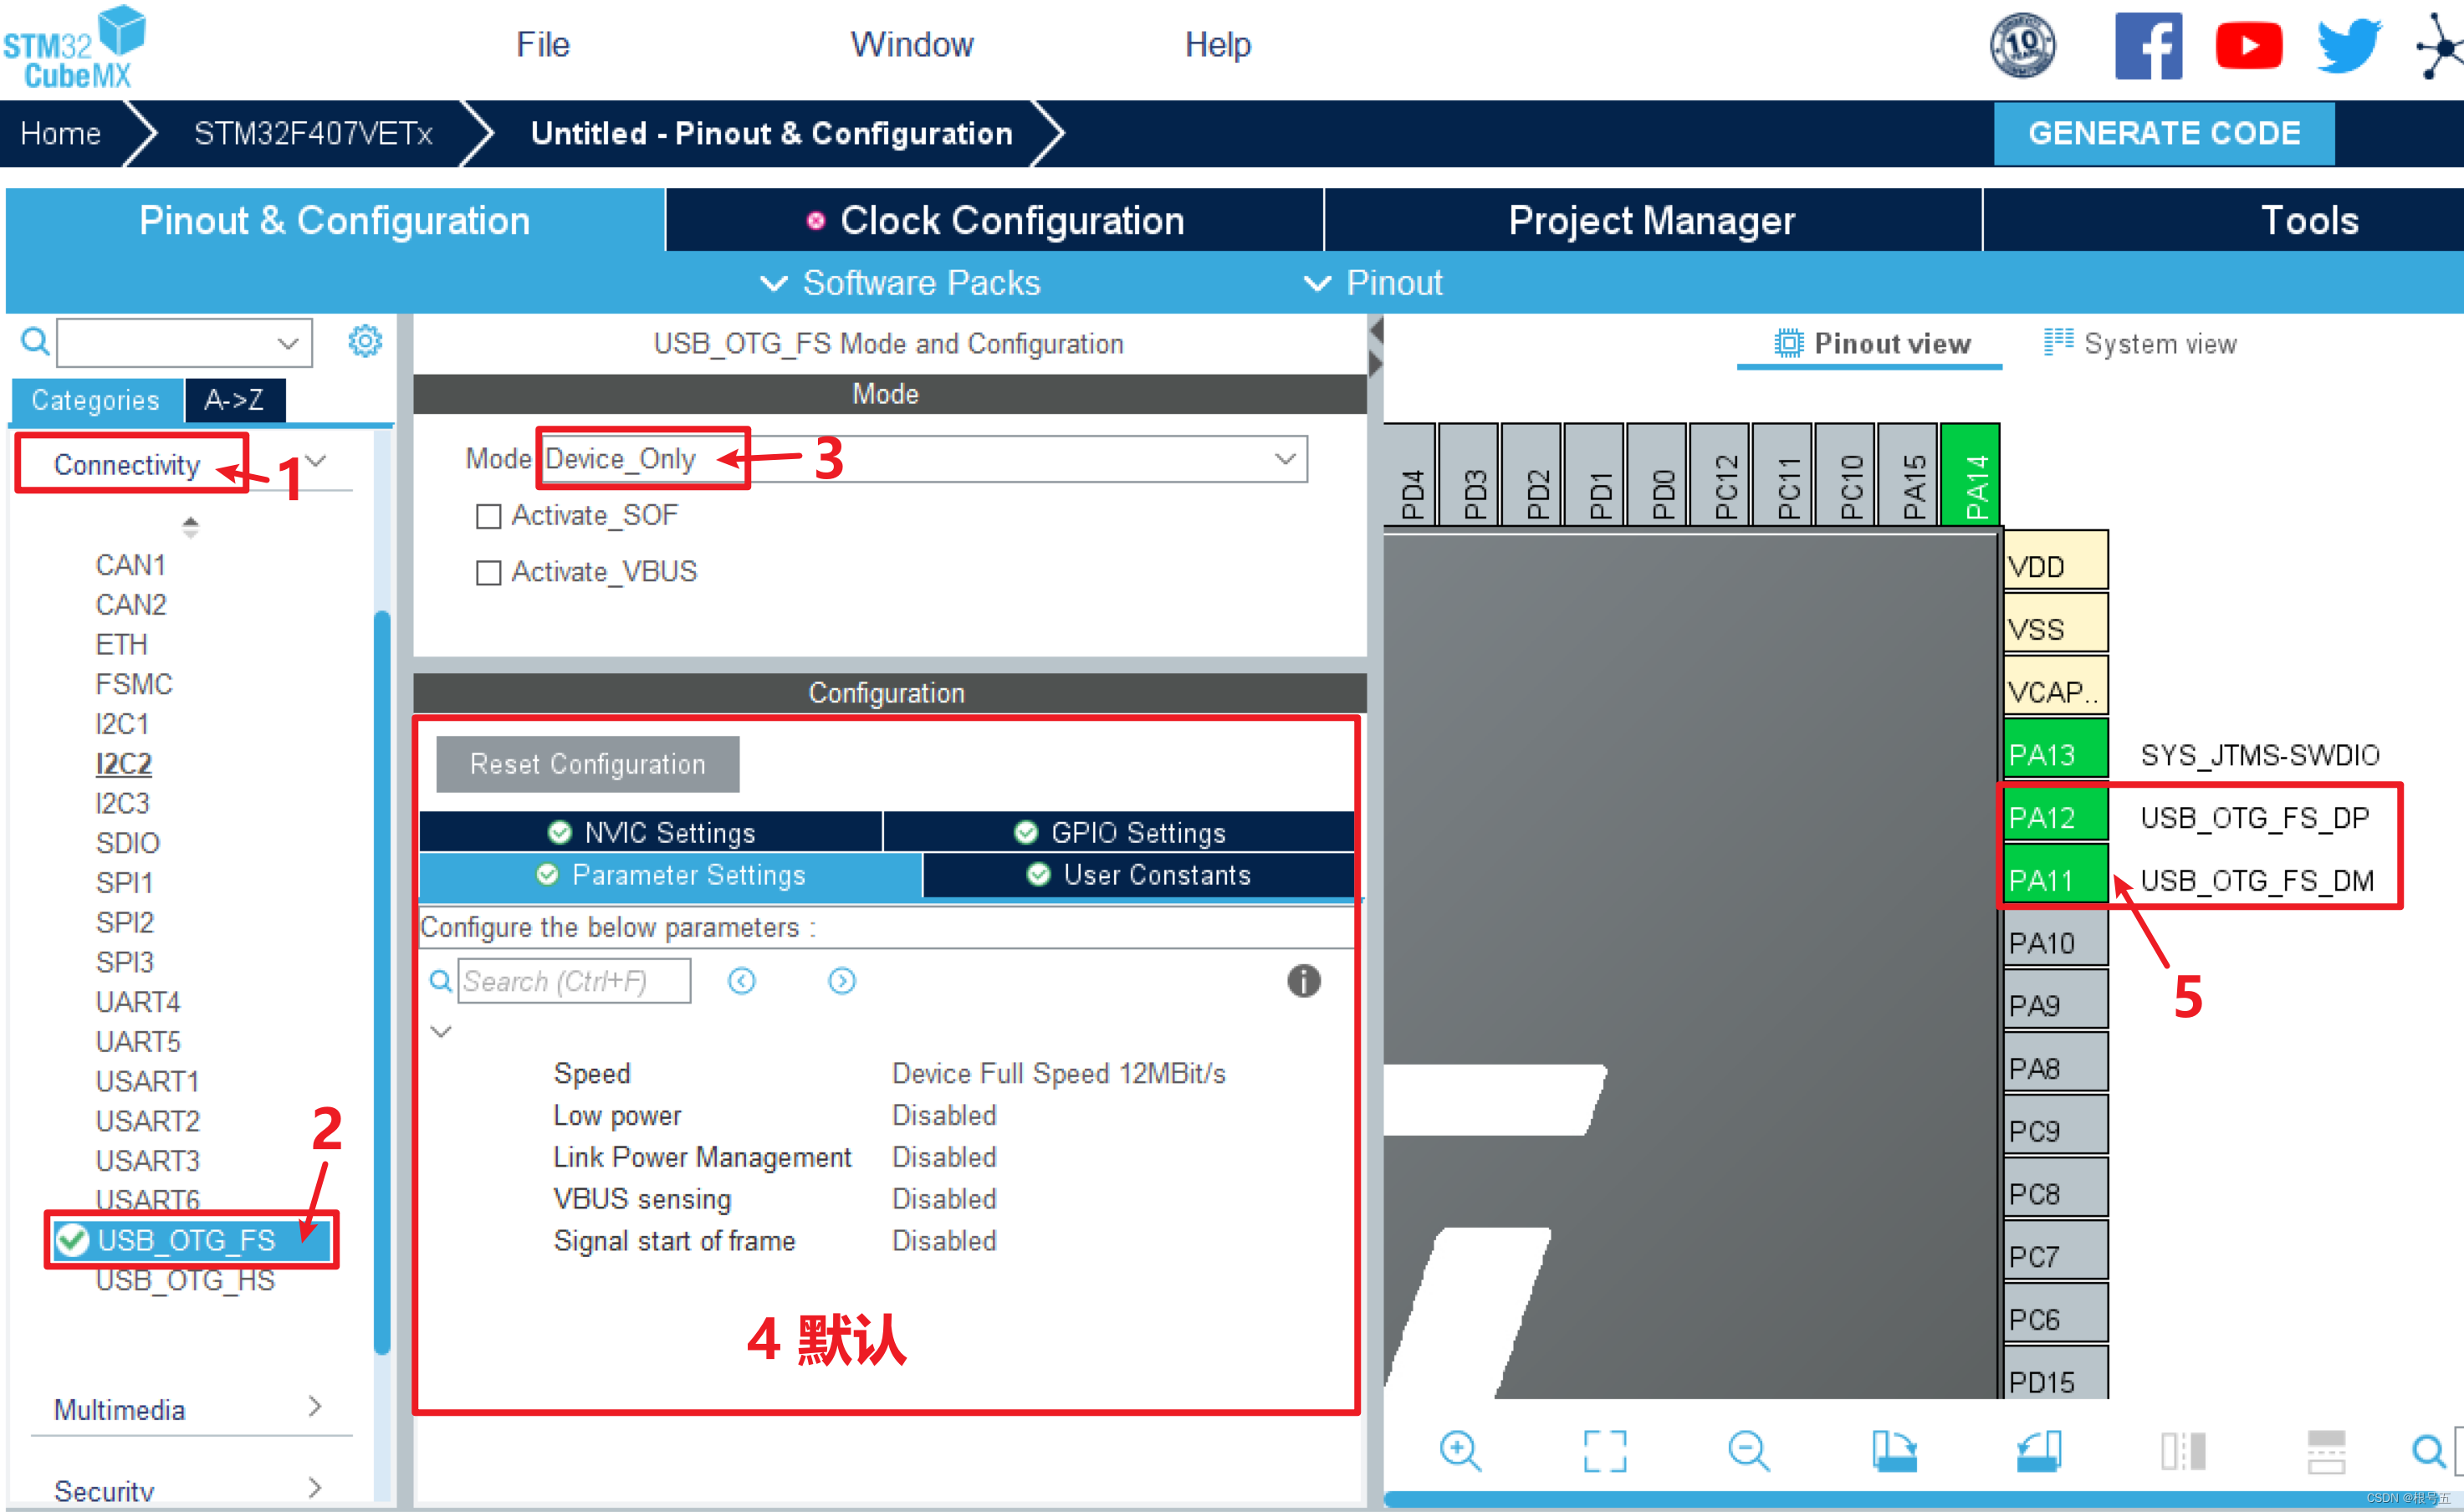2464x1512 pixels.
Task: Open the YouTube icon in header
Action: click(x=2248, y=46)
